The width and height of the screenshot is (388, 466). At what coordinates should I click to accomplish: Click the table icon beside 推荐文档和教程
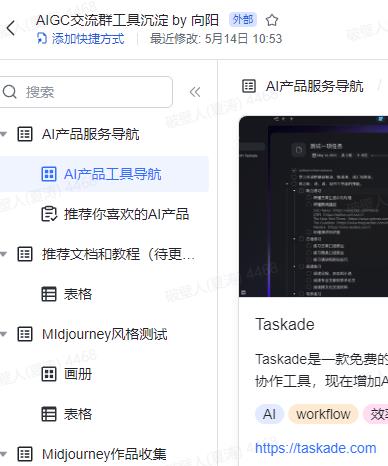click(25, 254)
